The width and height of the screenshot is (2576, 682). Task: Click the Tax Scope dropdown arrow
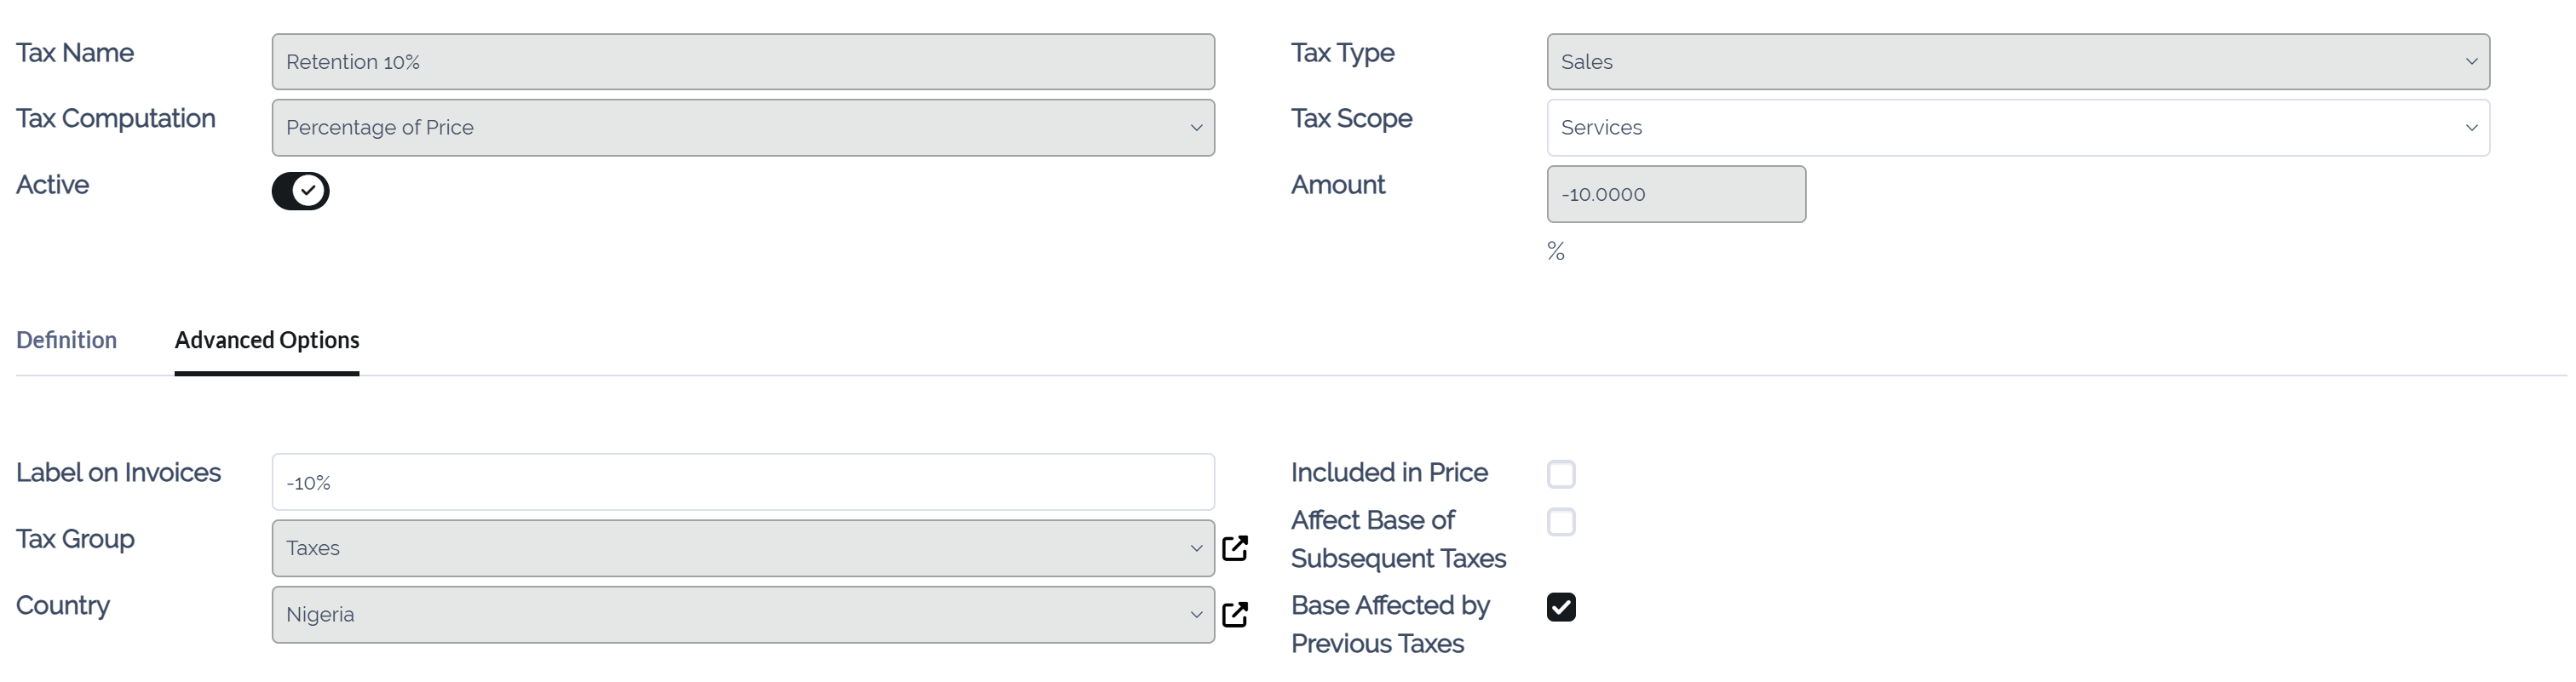[2471, 128]
